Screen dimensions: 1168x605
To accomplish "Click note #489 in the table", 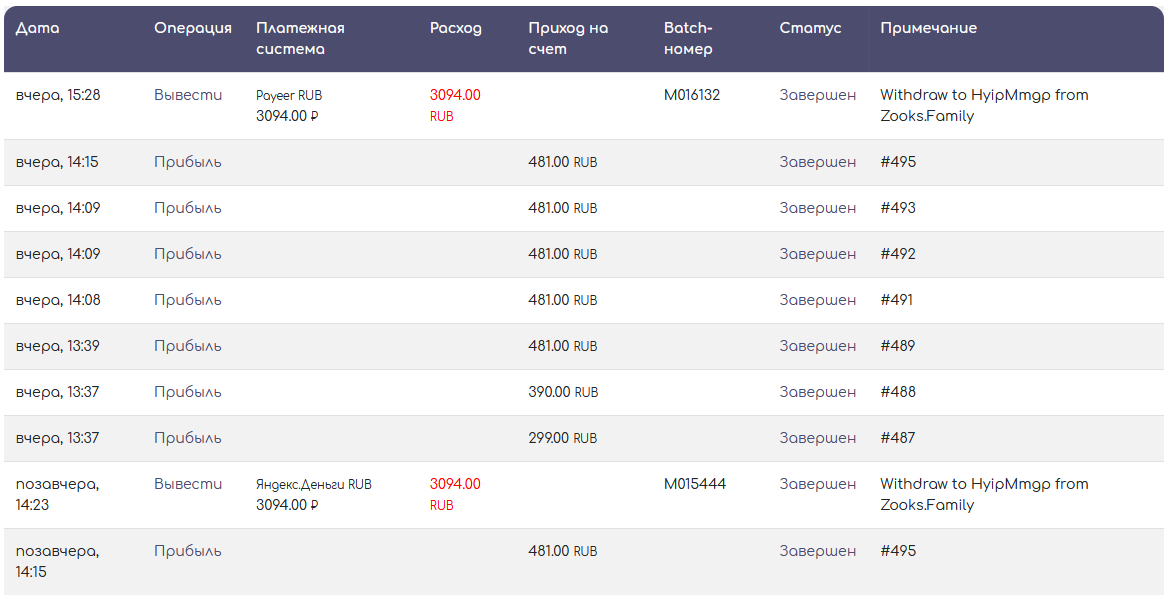I will pos(898,346).
